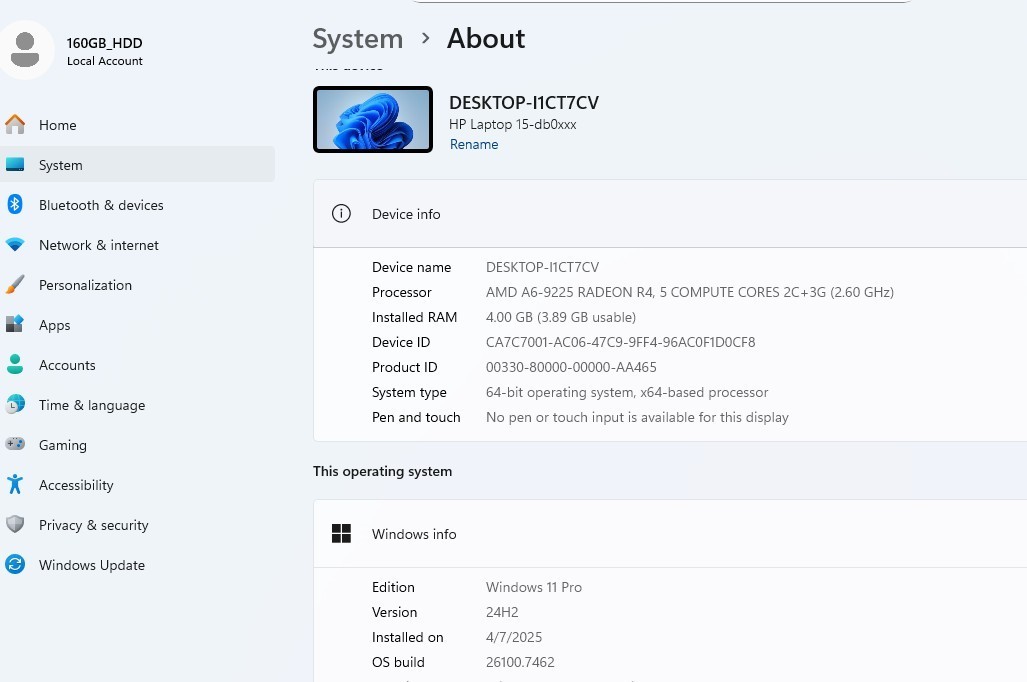Click the Network wifi icon
The width and height of the screenshot is (1027, 682).
point(15,244)
